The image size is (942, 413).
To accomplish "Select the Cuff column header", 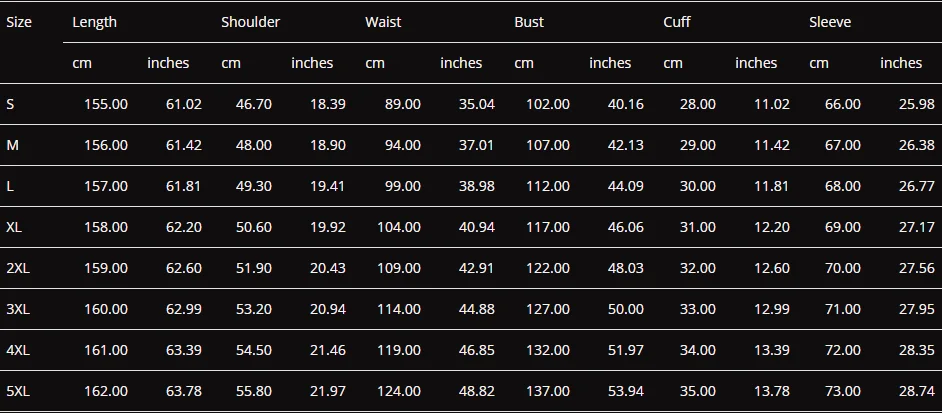I will pyautogui.click(x=676, y=22).
